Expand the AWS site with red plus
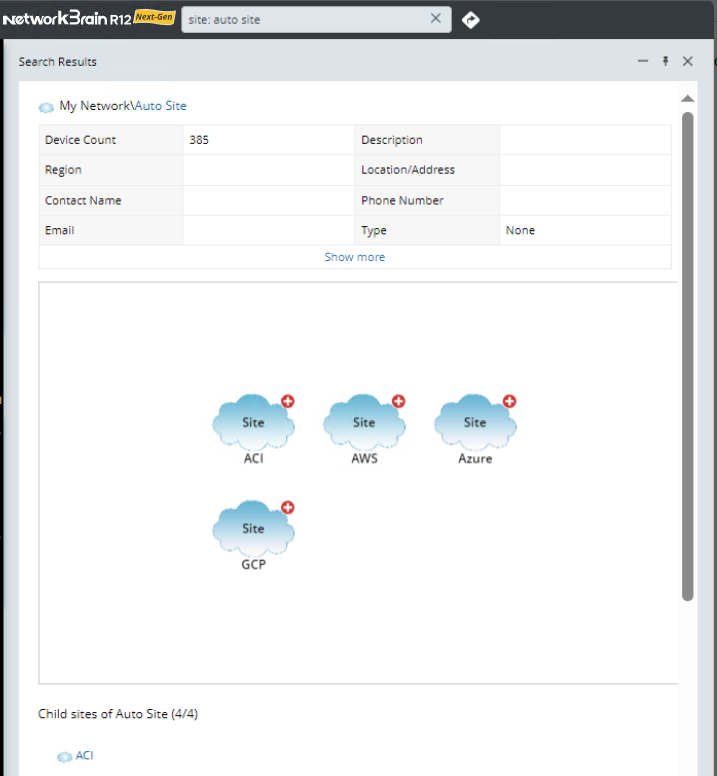 pyautogui.click(x=399, y=401)
